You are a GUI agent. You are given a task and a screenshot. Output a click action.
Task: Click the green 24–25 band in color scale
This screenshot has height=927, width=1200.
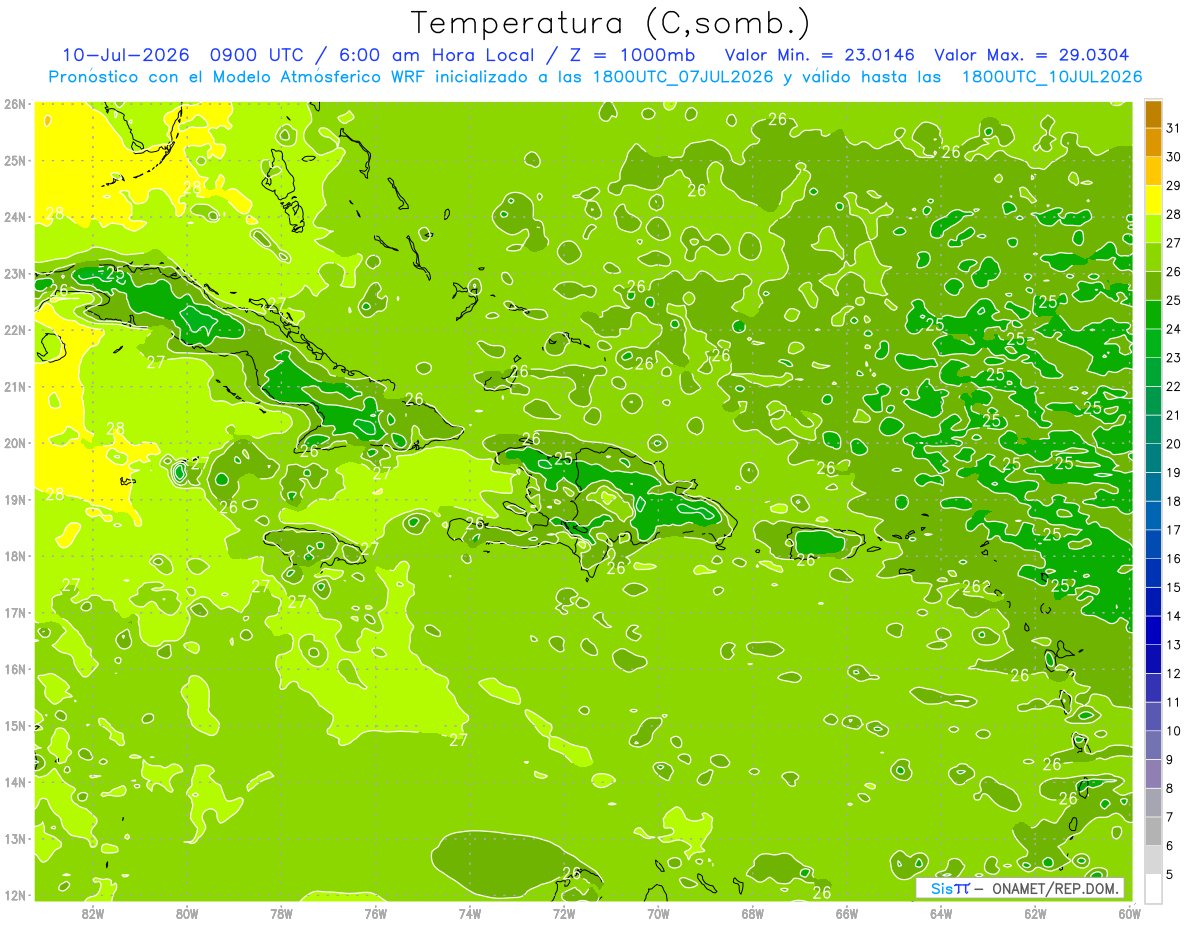pyautogui.click(x=1153, y=315)
